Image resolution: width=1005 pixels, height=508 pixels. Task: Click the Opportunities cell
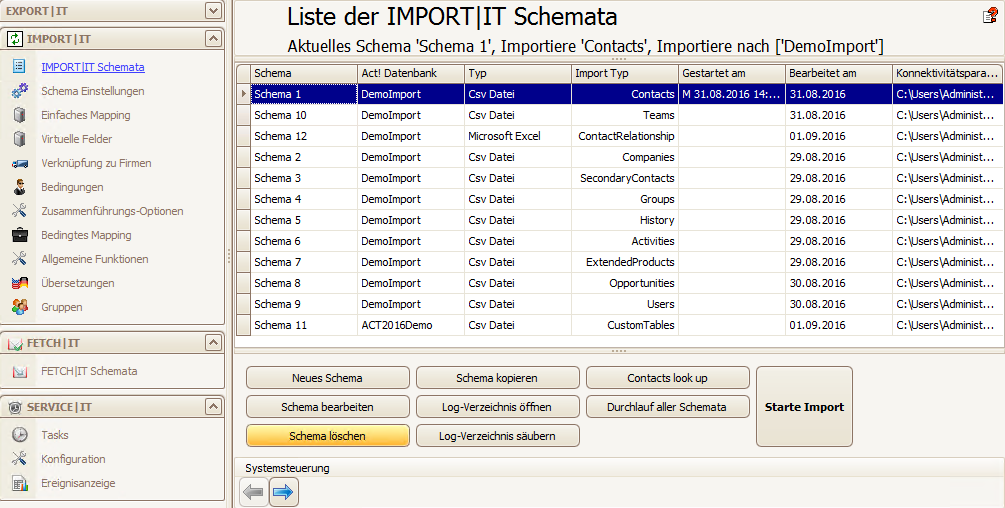[625, 283]
